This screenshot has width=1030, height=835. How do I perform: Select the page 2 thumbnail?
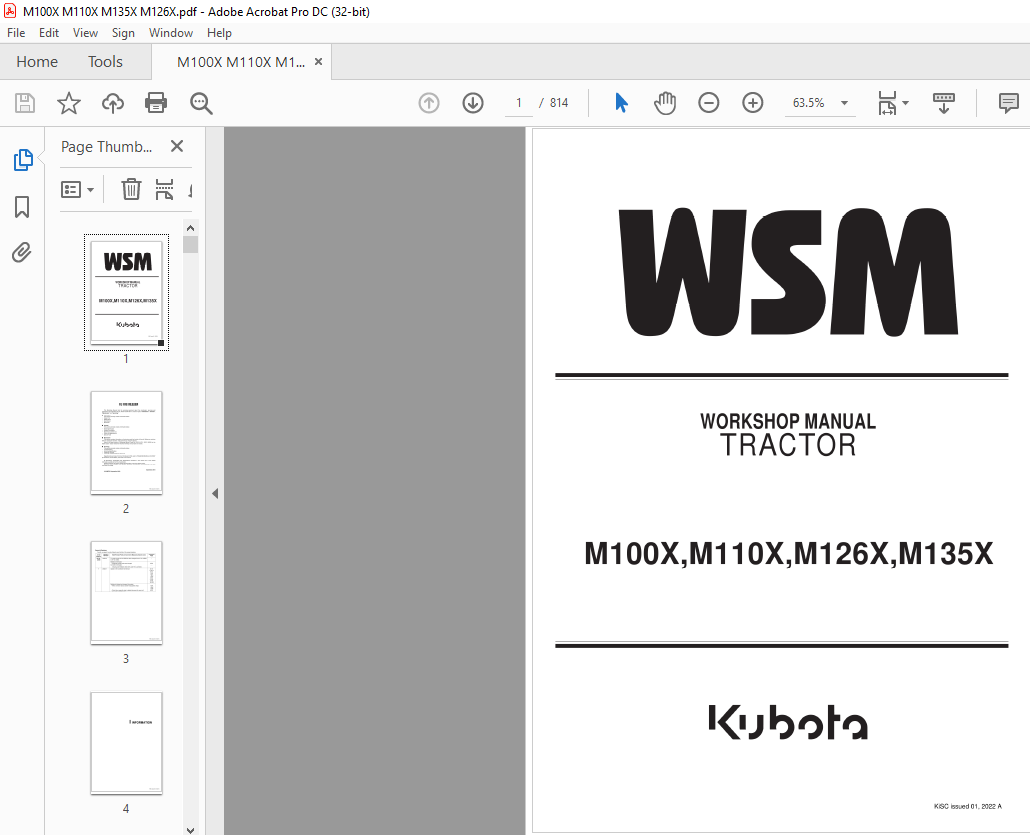[x=126, y=442]
